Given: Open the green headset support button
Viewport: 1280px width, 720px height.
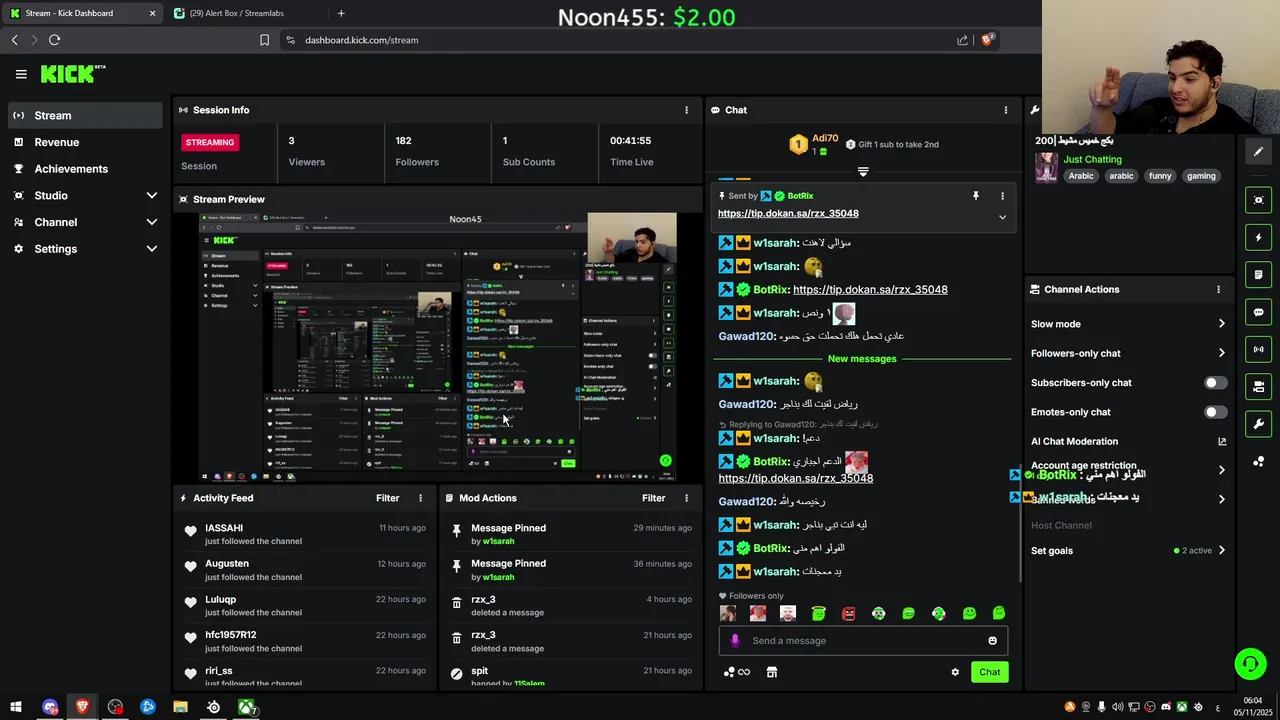Looking at the screenshot, I should (1250, 664).
